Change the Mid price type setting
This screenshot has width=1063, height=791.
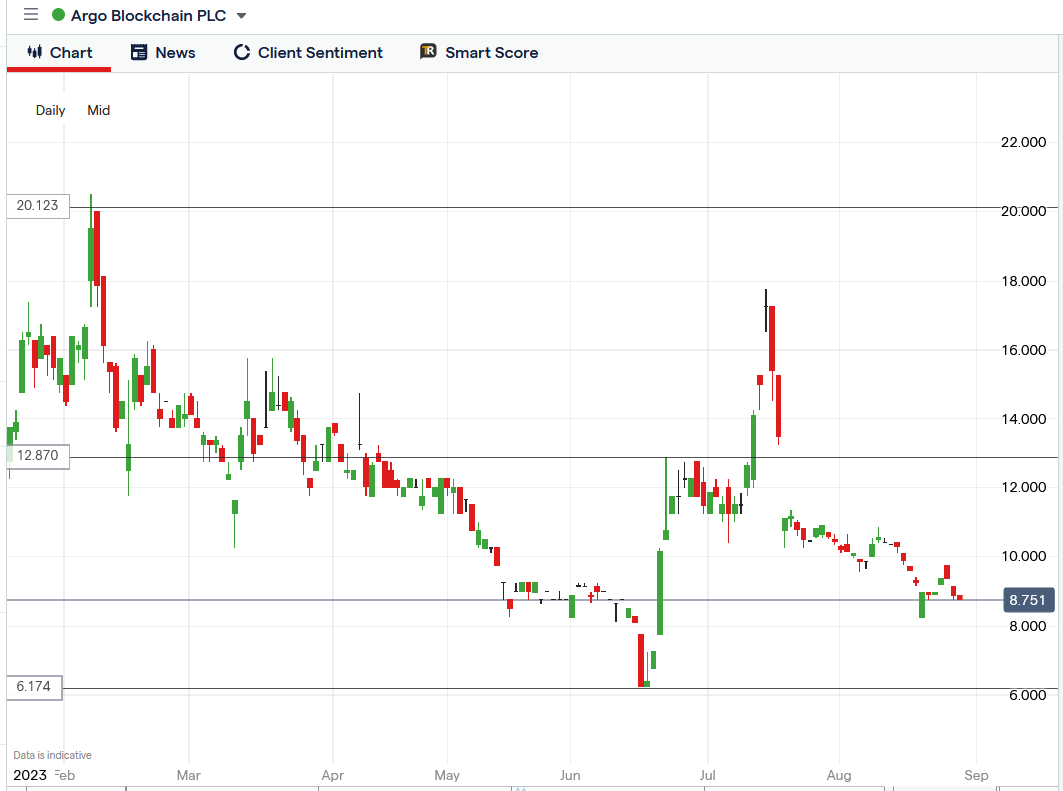point(98,110)
